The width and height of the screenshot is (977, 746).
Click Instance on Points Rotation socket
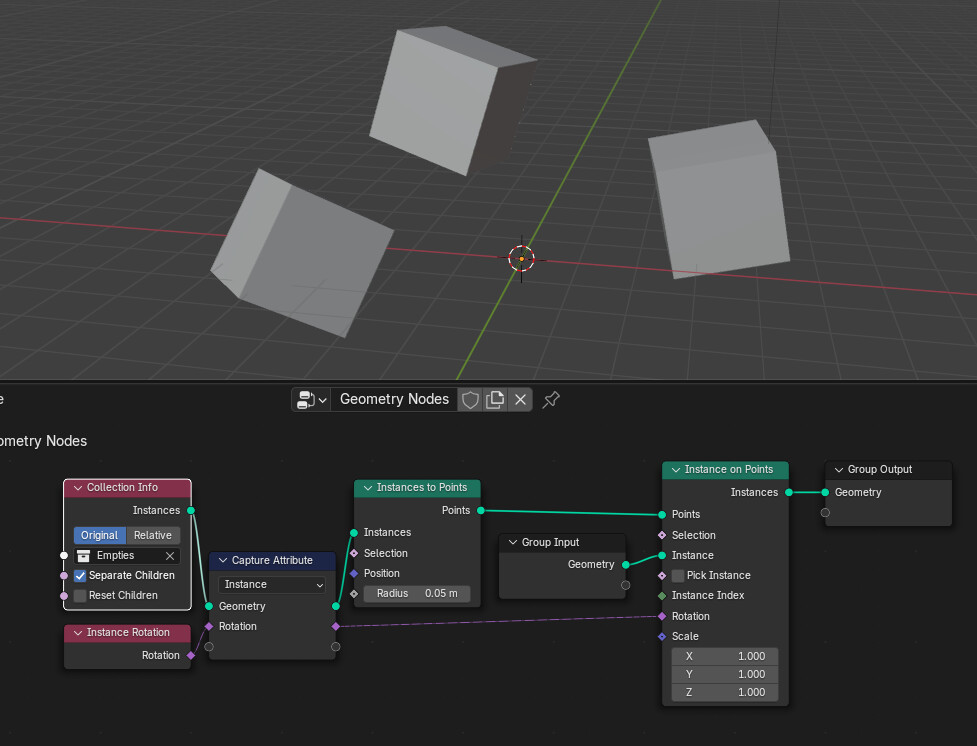pyautogui.click(x=662, y=616)
